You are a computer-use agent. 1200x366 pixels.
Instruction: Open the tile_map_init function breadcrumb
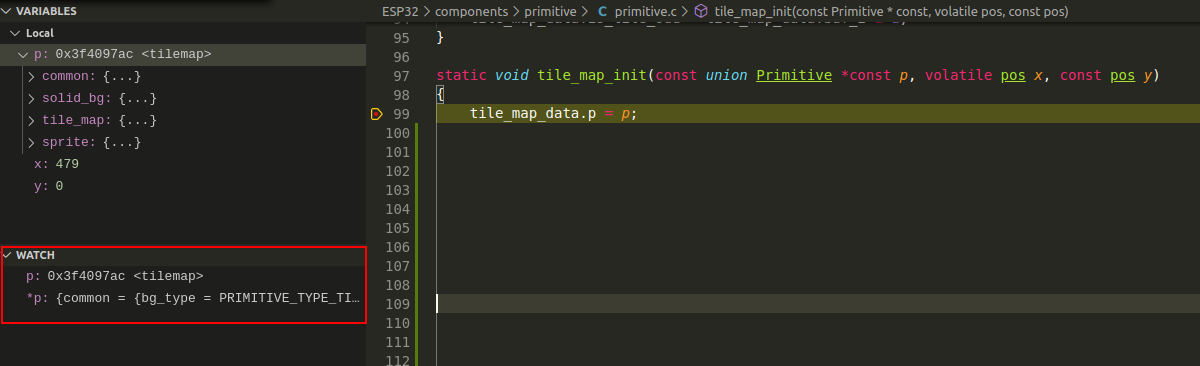pos(892,12)
